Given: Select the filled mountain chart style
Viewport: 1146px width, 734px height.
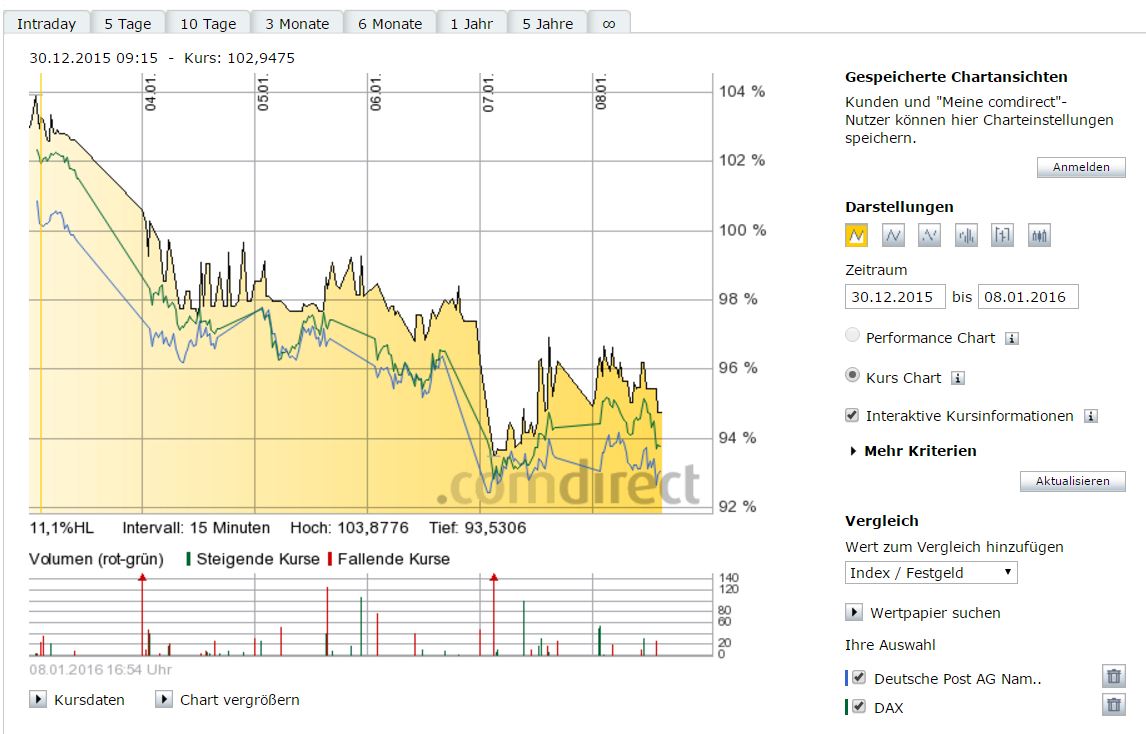Looking at the screenshot, I should coord(856,235).
